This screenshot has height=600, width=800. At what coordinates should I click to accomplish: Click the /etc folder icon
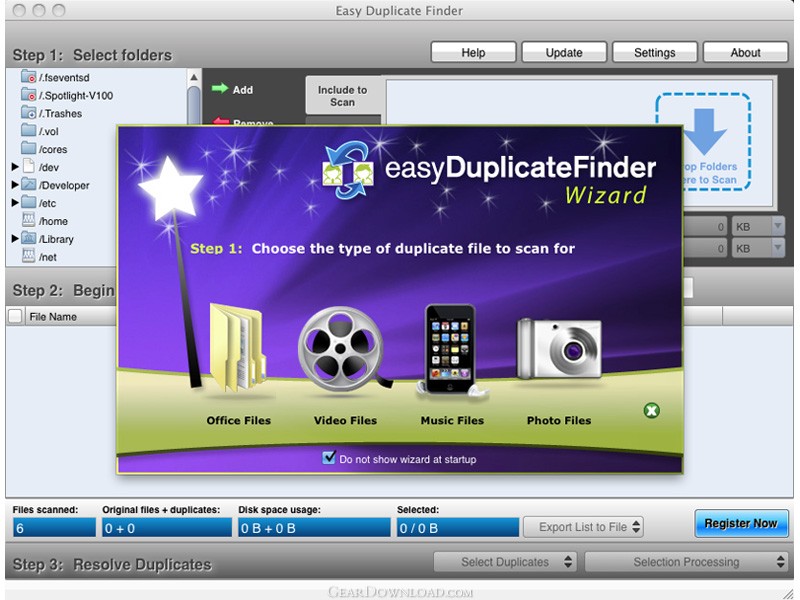[x=29, y=203]
